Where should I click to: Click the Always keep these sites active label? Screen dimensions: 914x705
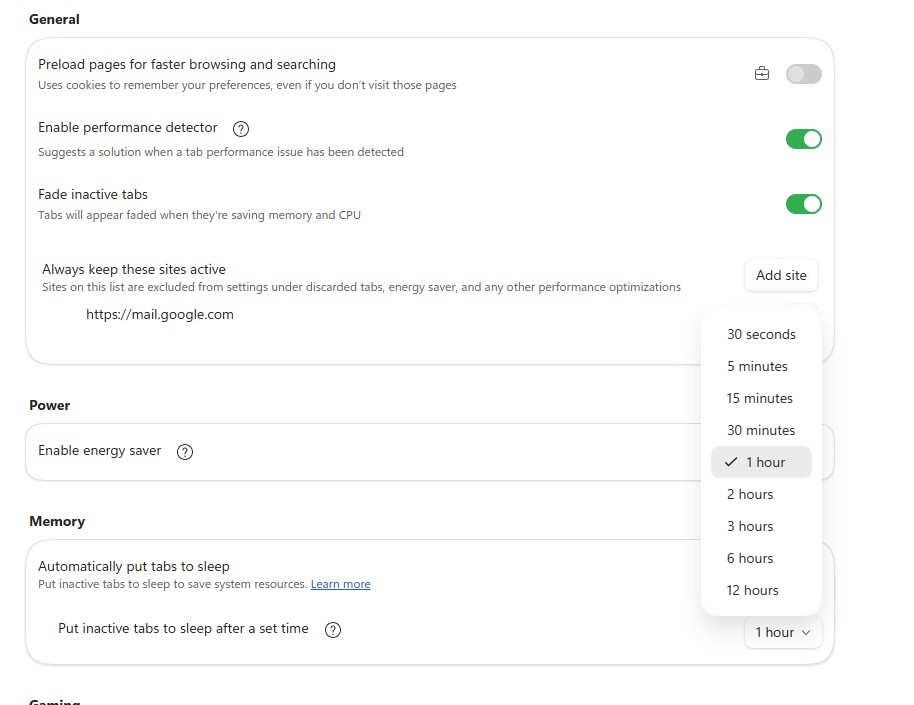click(x=133, y=269)
